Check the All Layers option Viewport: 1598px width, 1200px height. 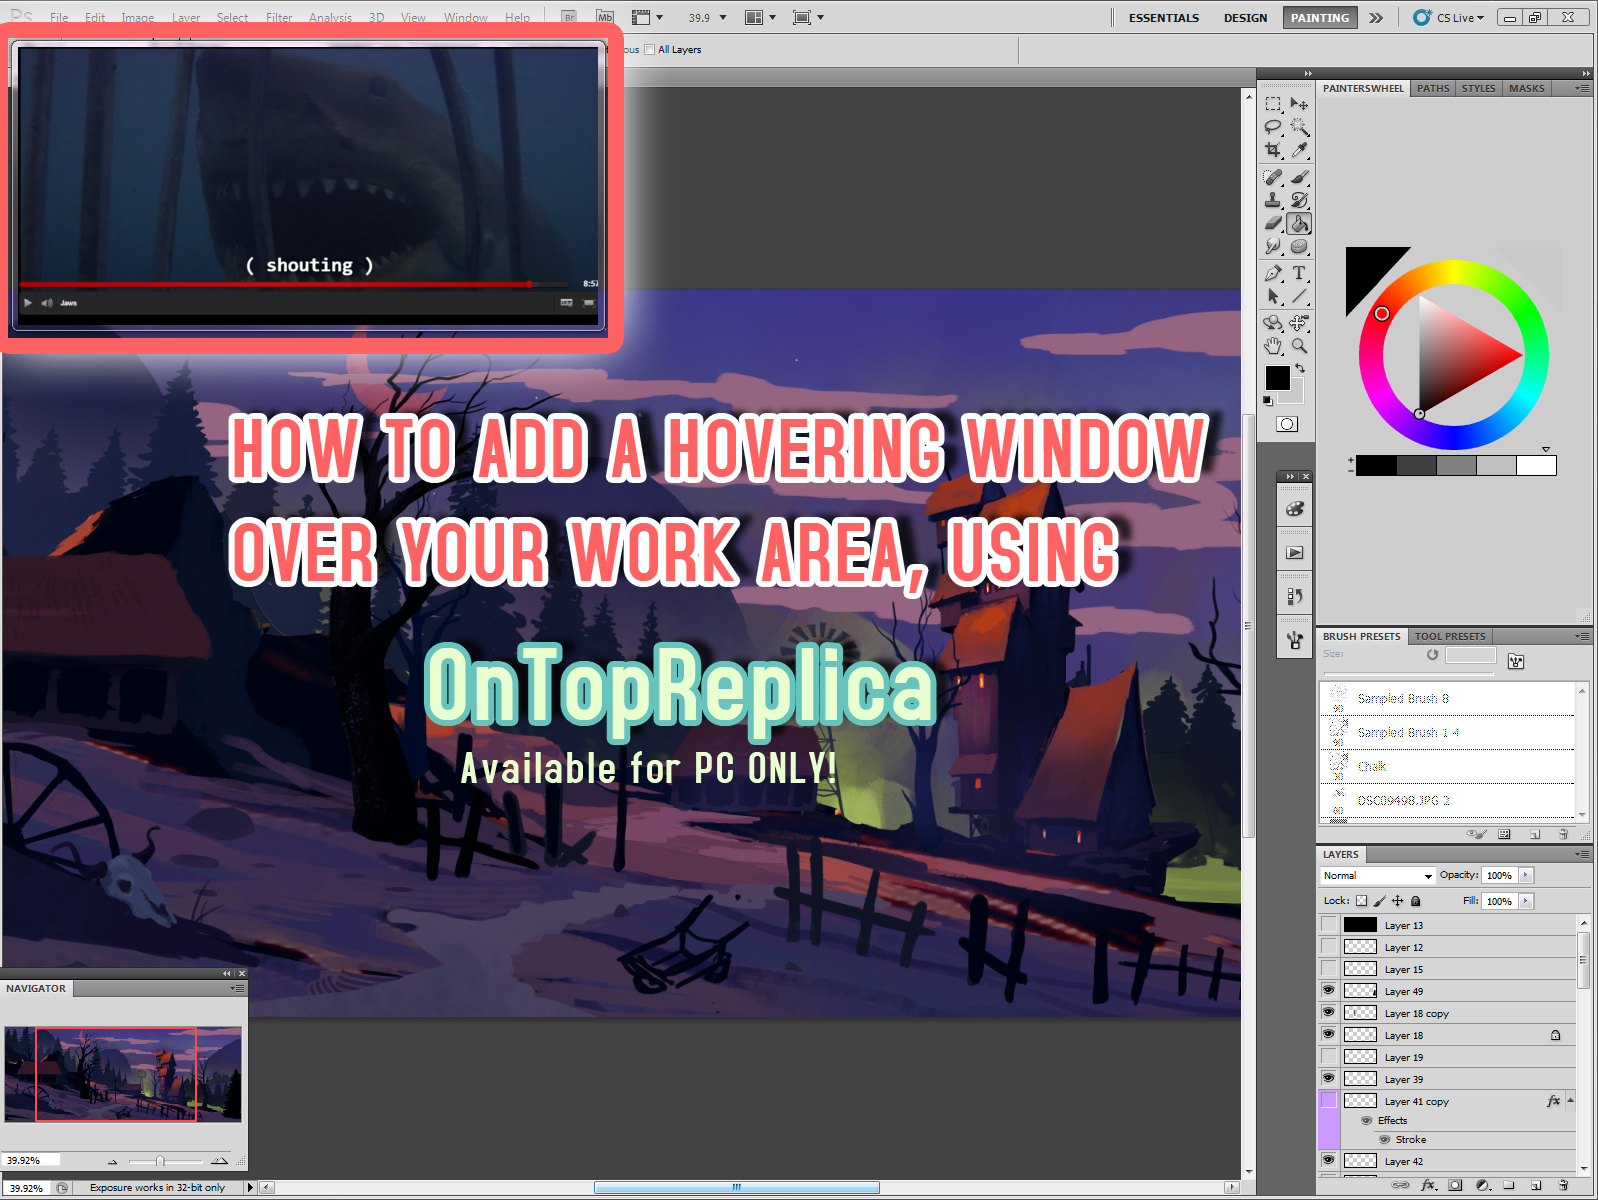(x=650, y=49)
